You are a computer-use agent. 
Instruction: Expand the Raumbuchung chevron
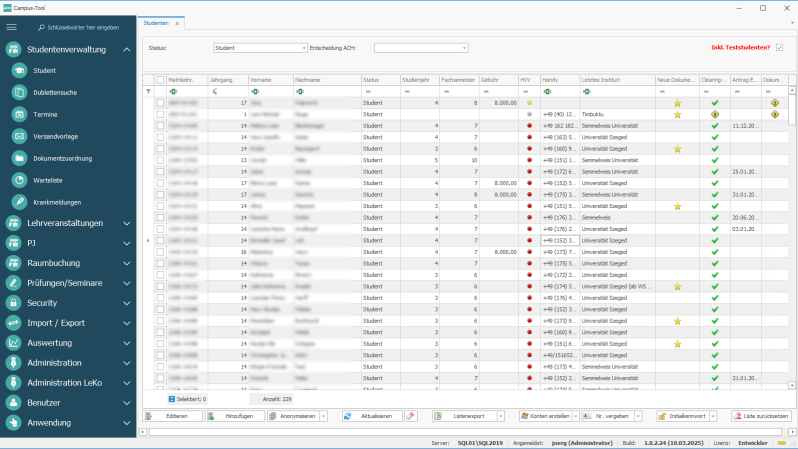click(x=127, y=263)
